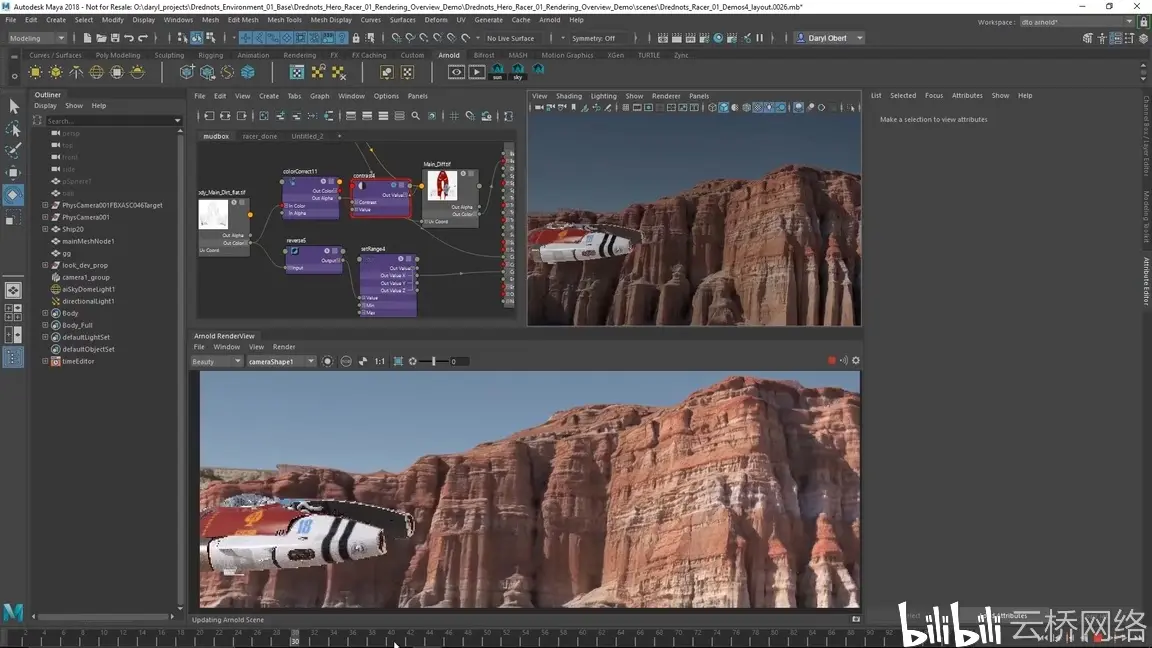The image size is (1152, 648).
Task: Select the arrow Select tool in toolbox
Action: click(13, 106)
